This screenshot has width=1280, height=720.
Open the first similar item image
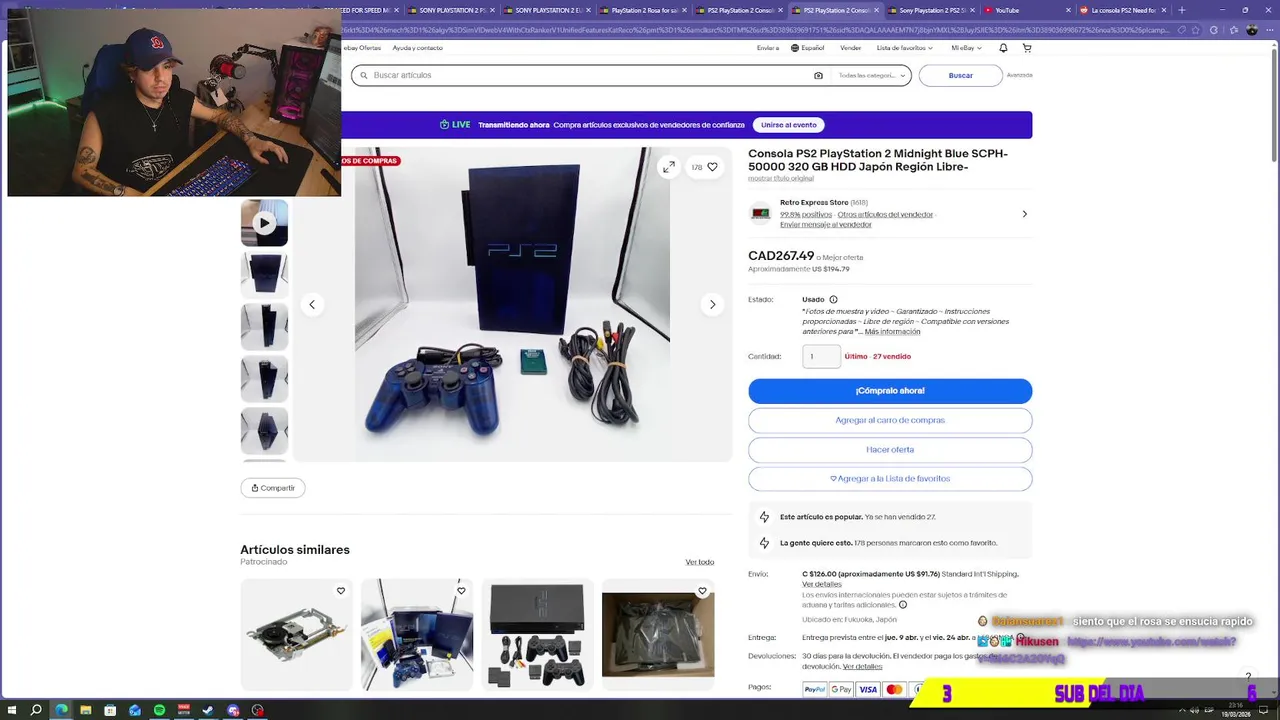pyautogui.click(x=296, y=634)
